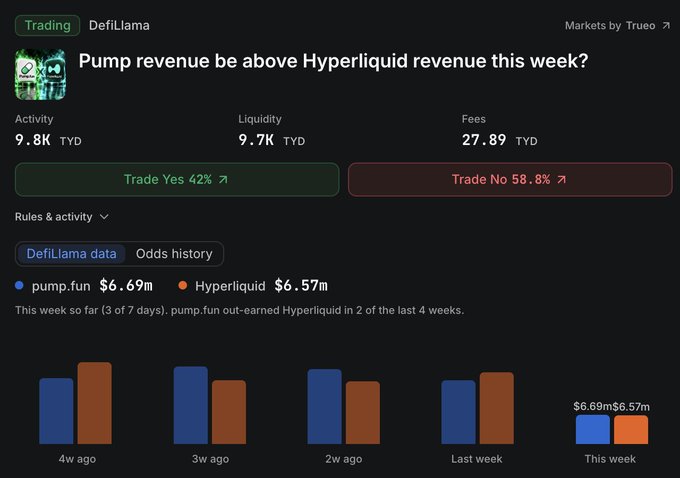Viewport: 680px width, 478px height.
Task: Click the 4w ago axis label
Action: coord(77,459)
